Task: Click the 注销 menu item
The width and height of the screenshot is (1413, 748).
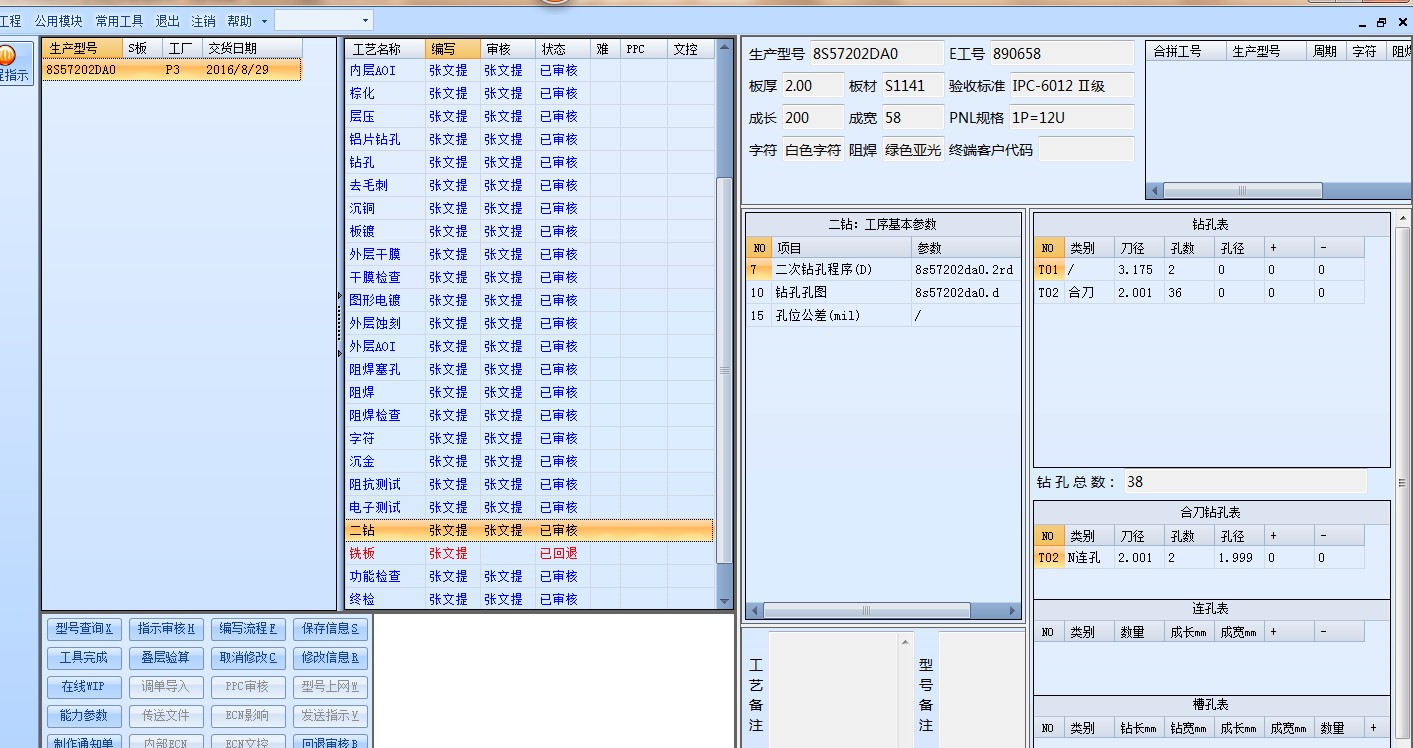Action: pos(203,20)
